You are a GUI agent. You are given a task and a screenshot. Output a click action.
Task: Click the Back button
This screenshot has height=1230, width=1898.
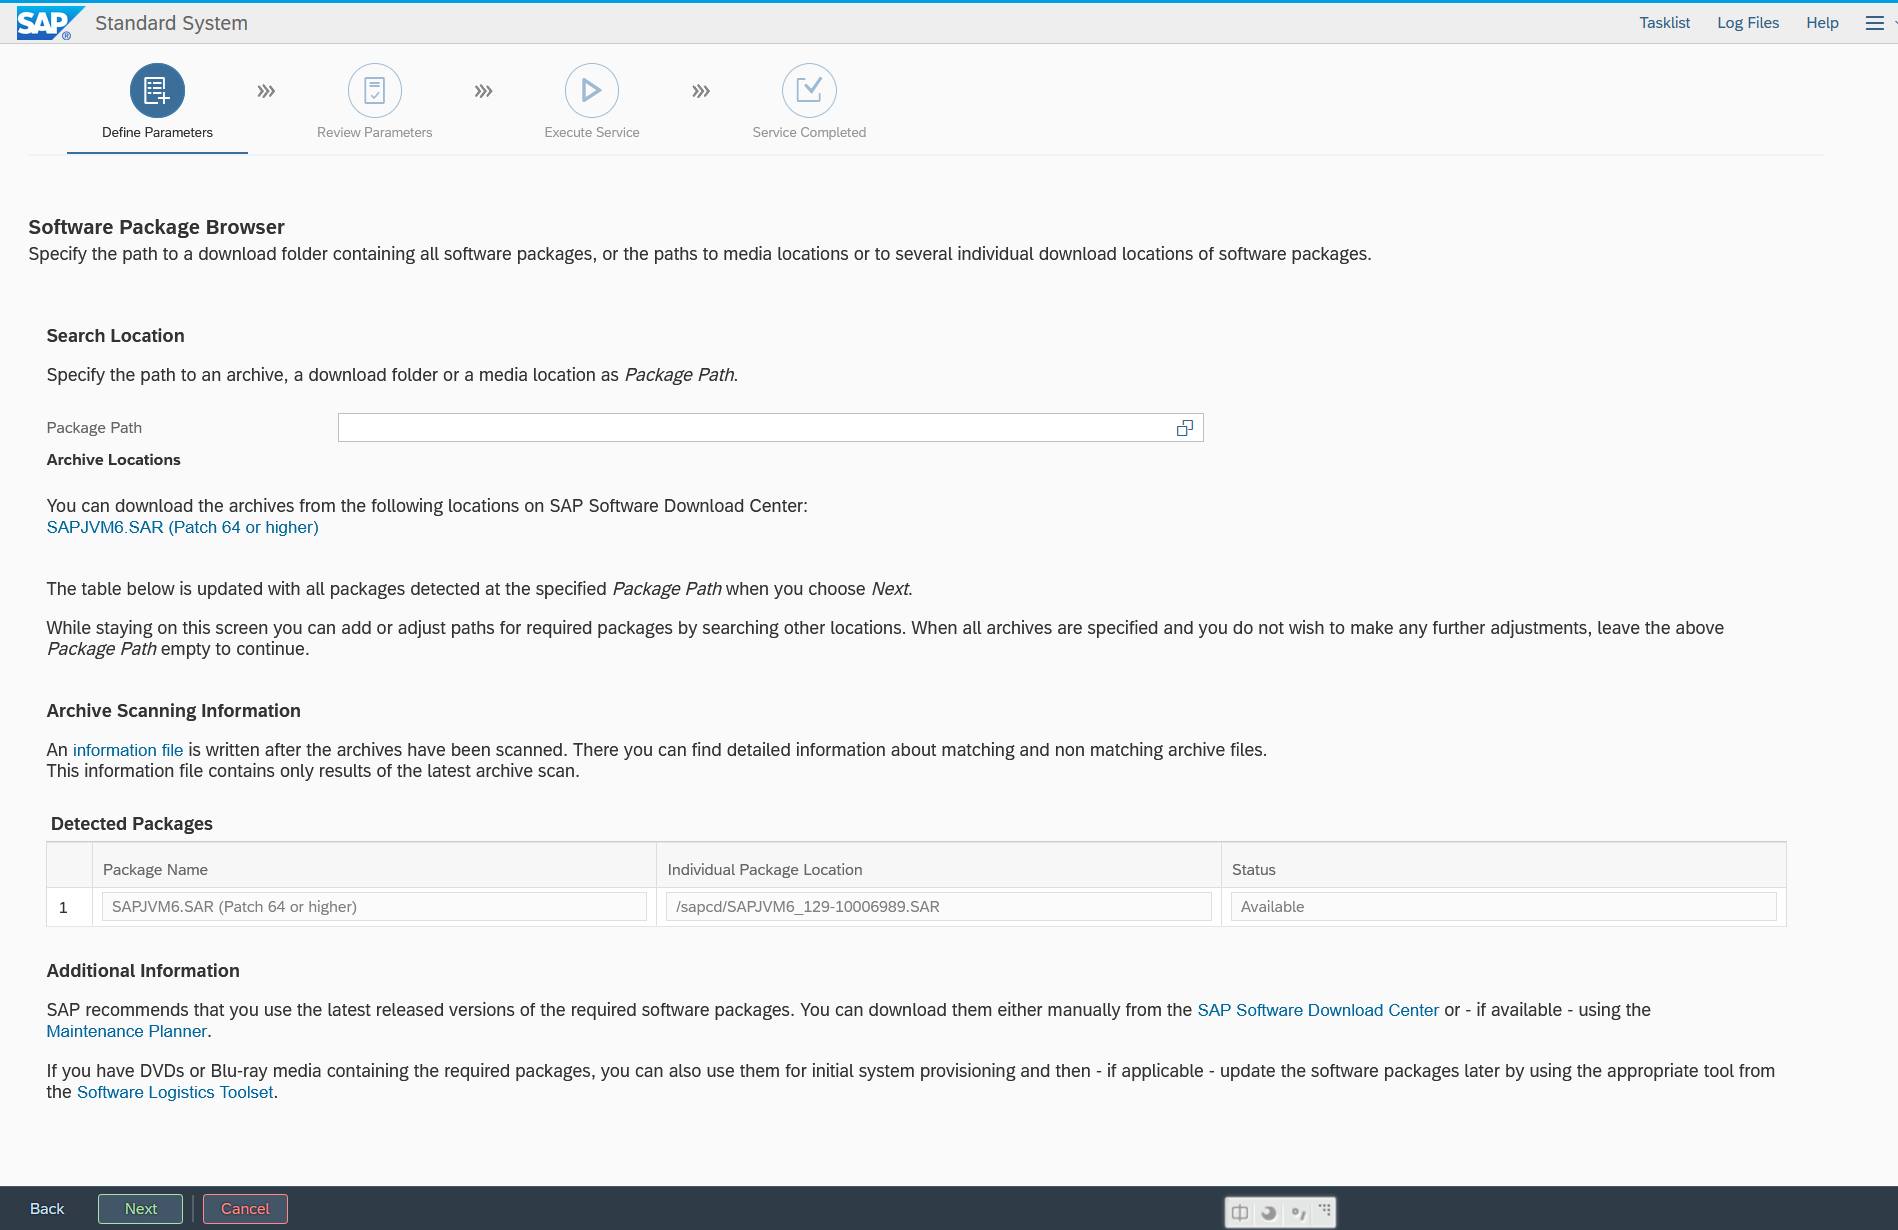point(47,1209)
